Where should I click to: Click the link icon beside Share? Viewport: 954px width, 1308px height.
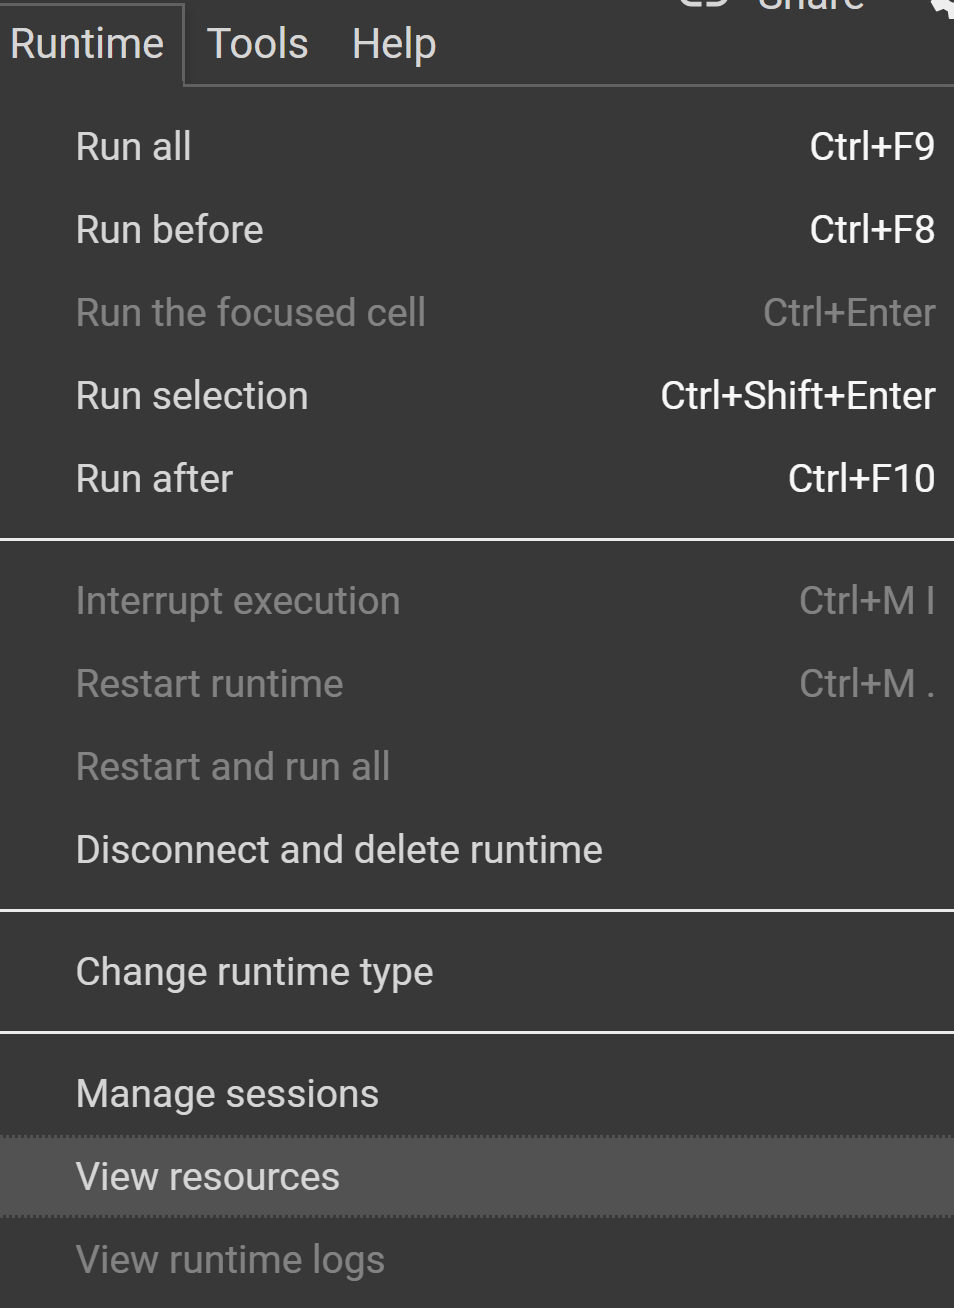pos(701,5)
